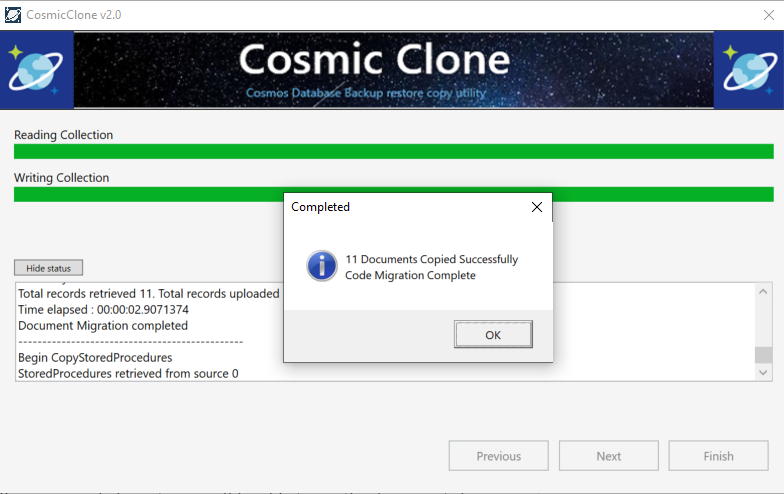Click the 'Document Migration completed' log line
784x494 pixels.
pos(103,326)
